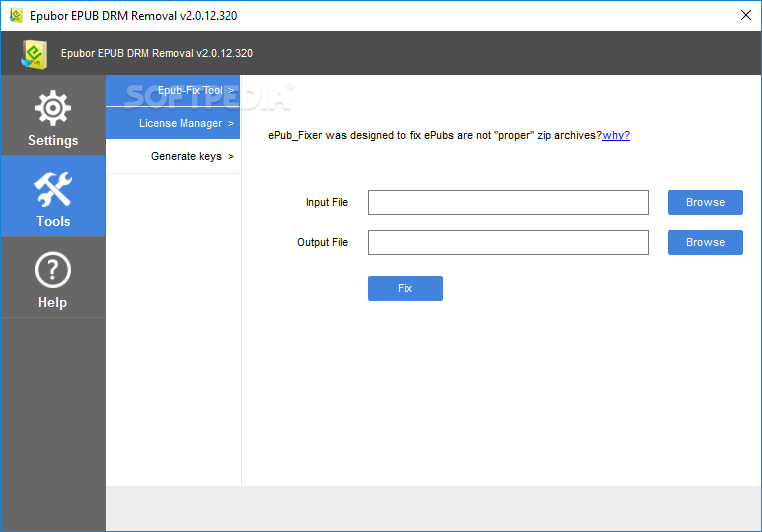Expand the Epub-Fix Tool arrow
The width and height of the screenshot is (762, 532).
point(231,91)
